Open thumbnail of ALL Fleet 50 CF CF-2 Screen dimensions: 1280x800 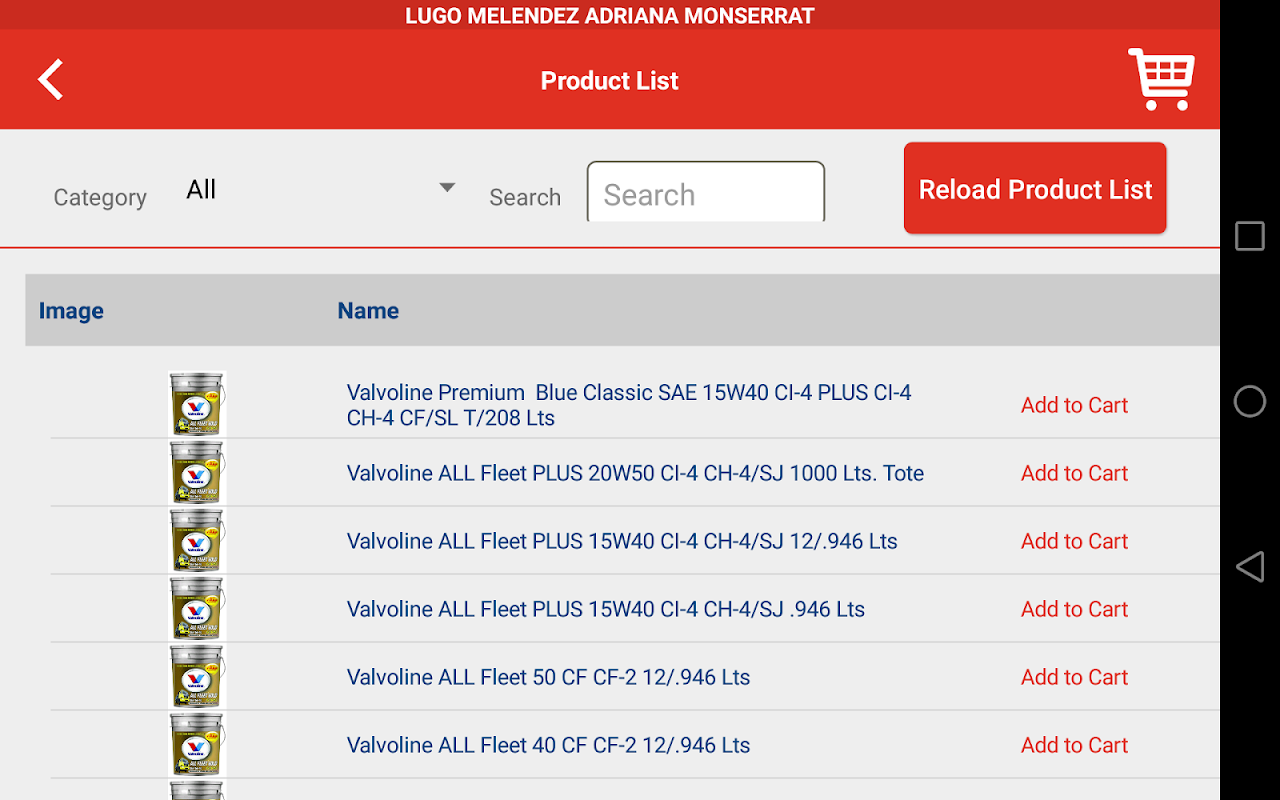click(197, 677)
